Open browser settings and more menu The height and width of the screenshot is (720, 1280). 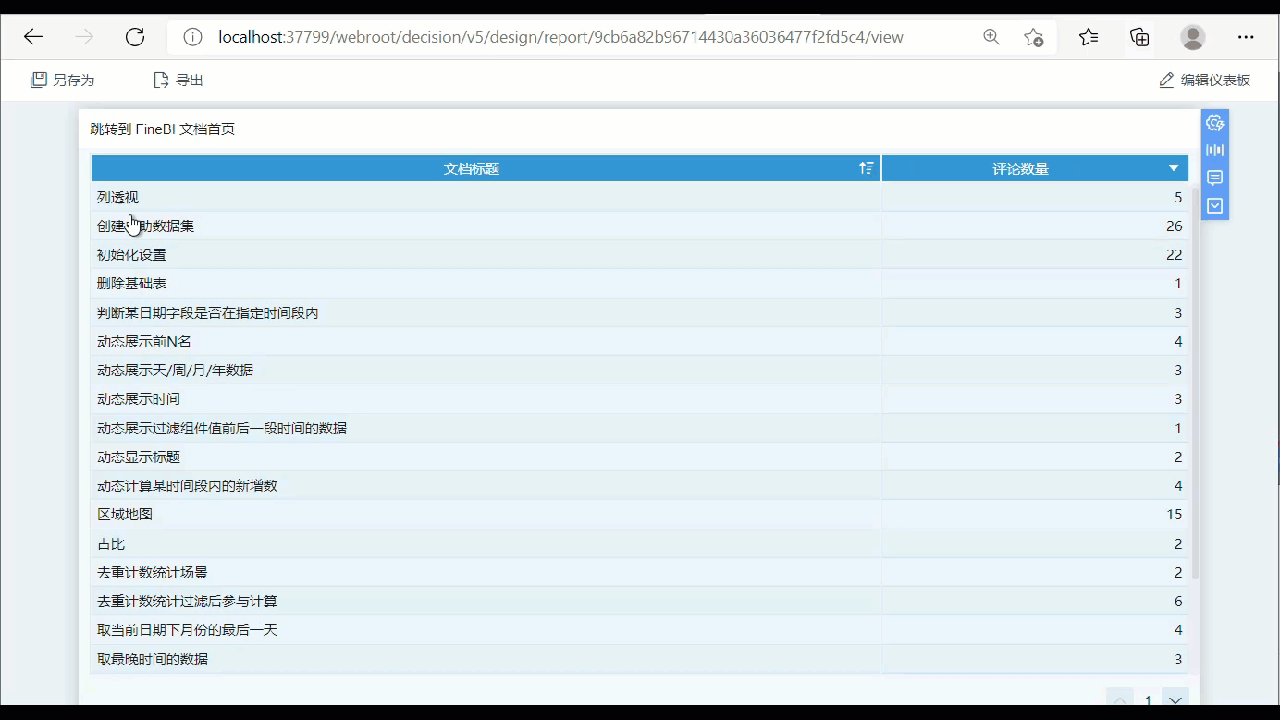[x=1245, y=37]
